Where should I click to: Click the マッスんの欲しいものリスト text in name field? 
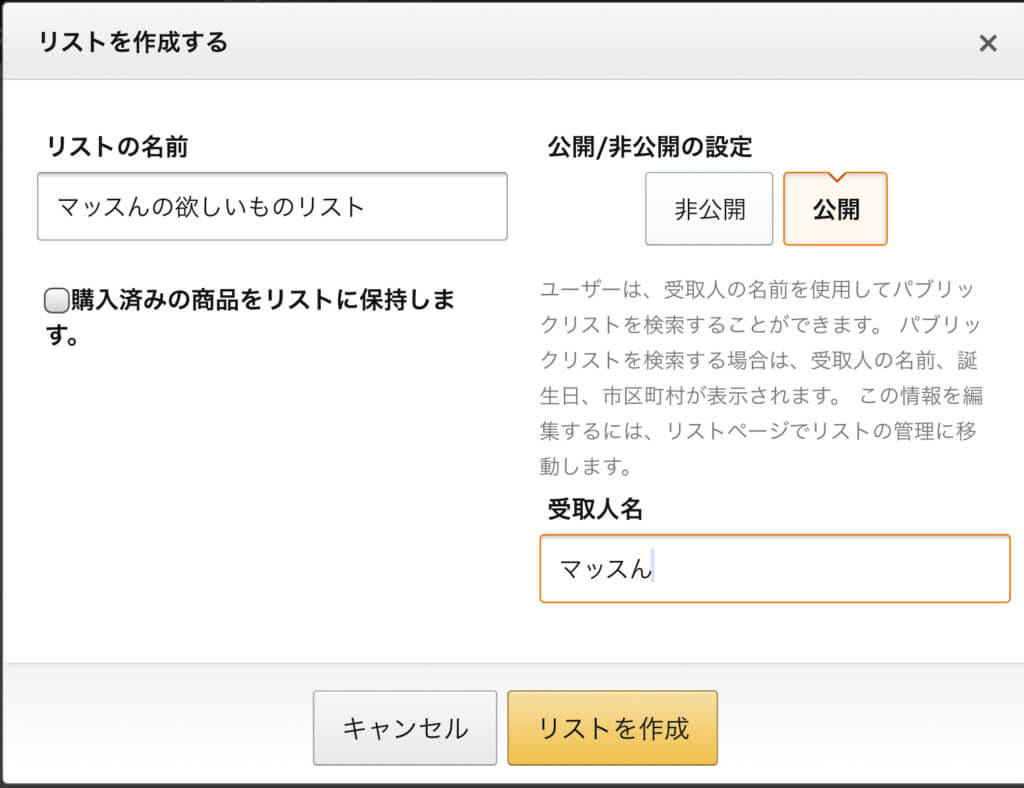point(211,207)
